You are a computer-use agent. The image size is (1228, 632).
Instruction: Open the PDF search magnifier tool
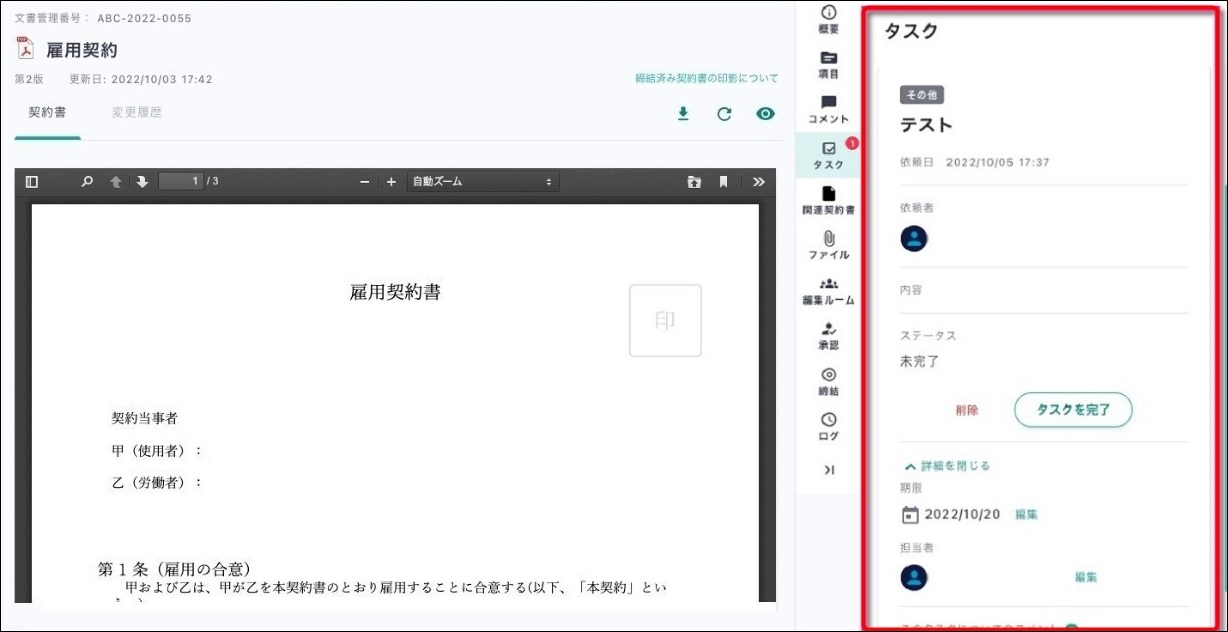point(87,182)
